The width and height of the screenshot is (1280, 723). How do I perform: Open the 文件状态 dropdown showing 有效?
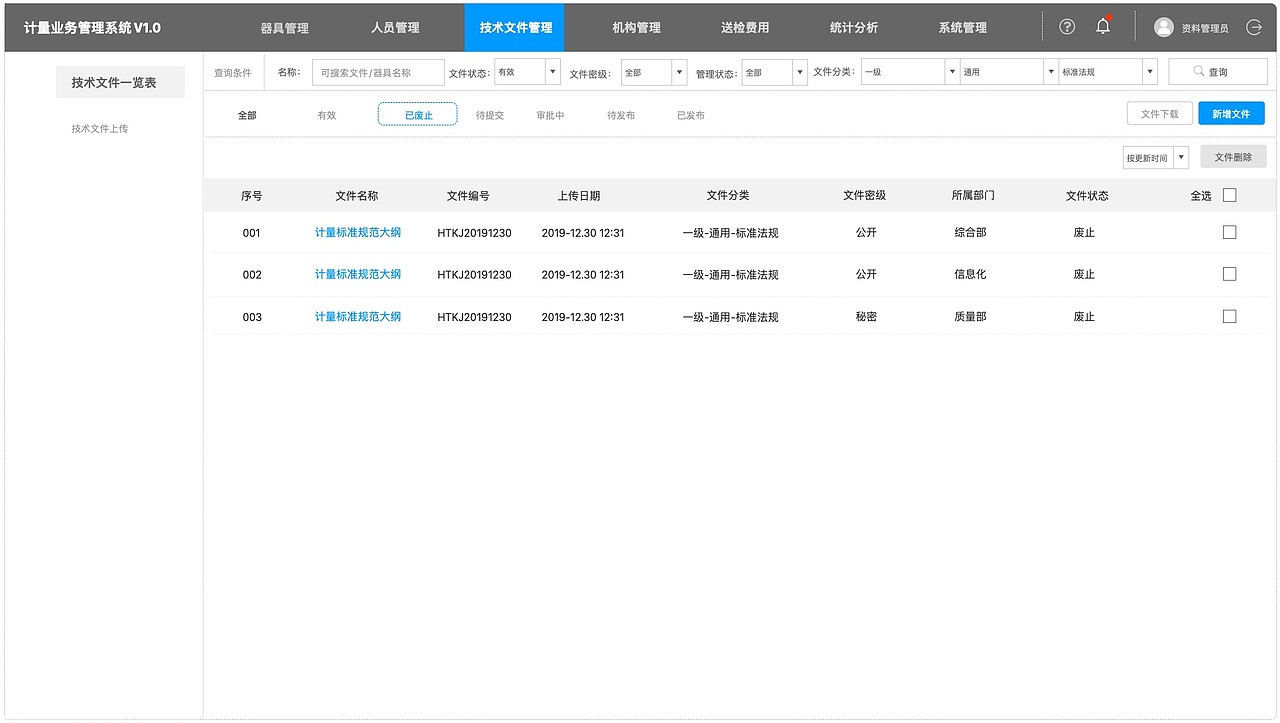pyautogui.click(x=527, y=72)
